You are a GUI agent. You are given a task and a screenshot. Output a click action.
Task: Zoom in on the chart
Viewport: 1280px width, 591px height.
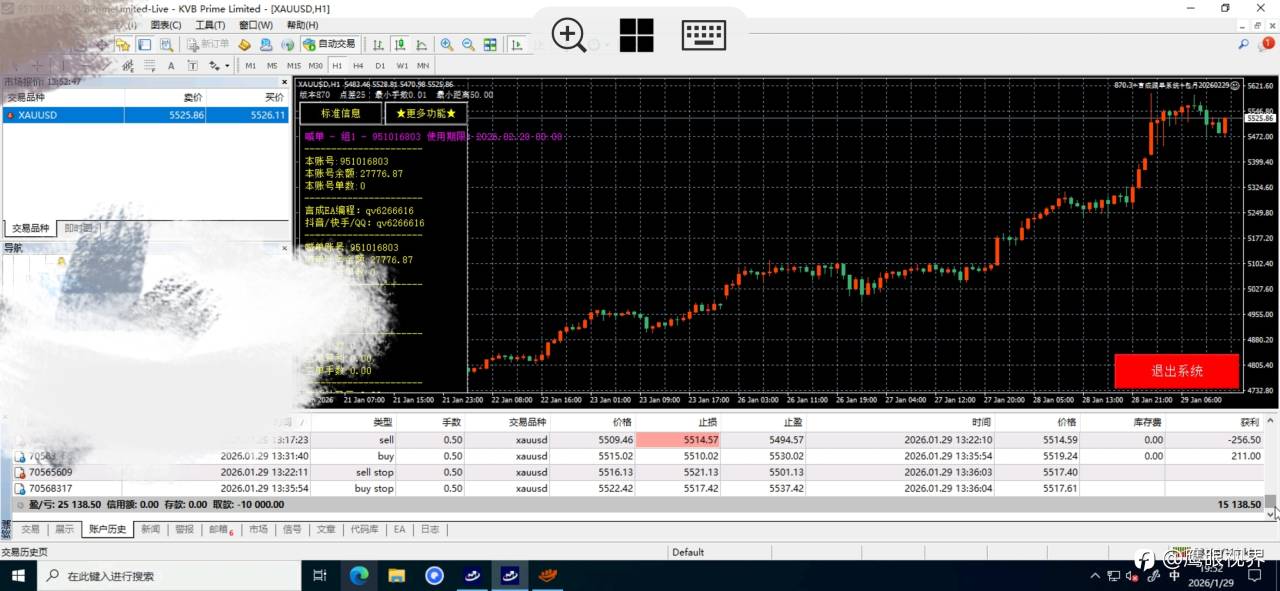[446, 44]
